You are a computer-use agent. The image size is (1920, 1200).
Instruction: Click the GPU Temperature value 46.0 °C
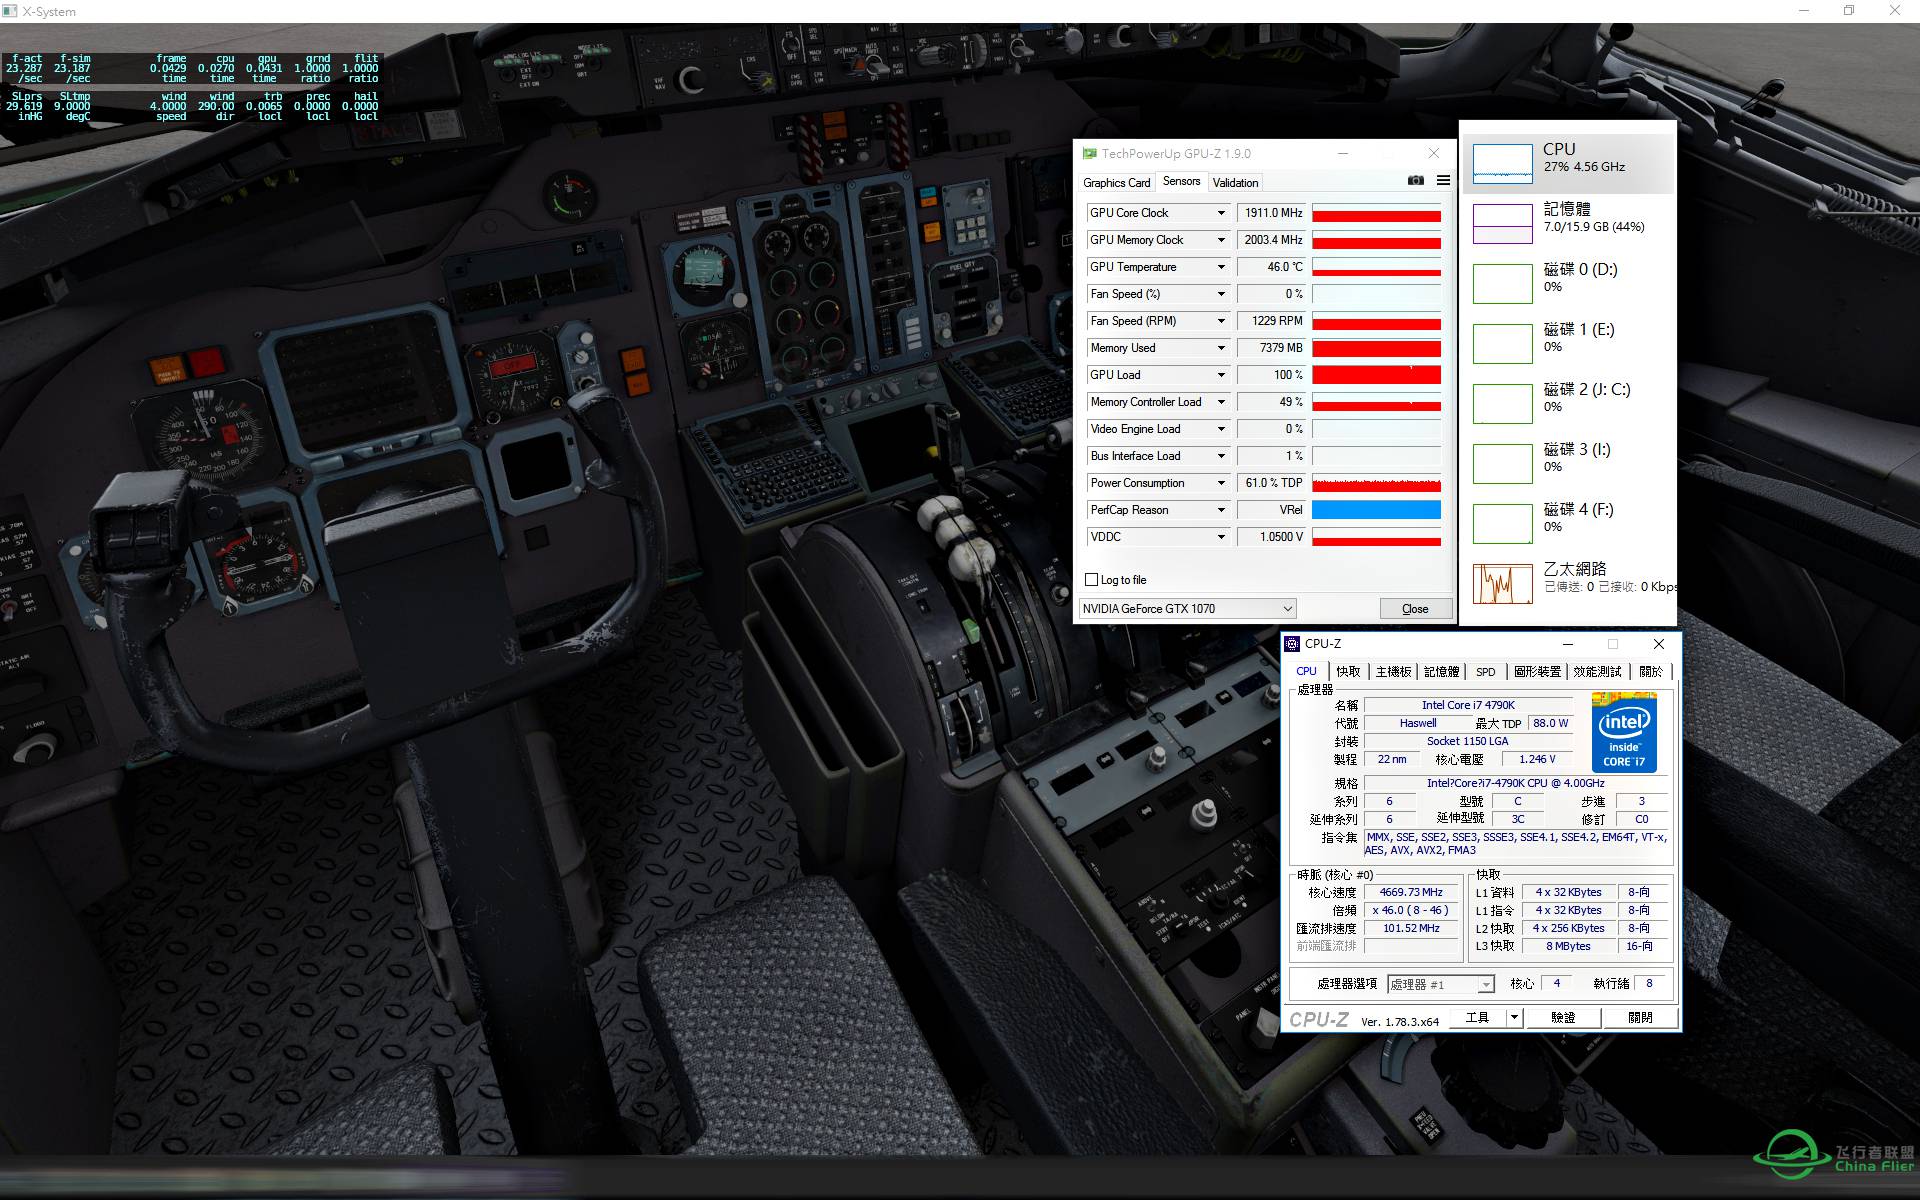pos(1272,267)
